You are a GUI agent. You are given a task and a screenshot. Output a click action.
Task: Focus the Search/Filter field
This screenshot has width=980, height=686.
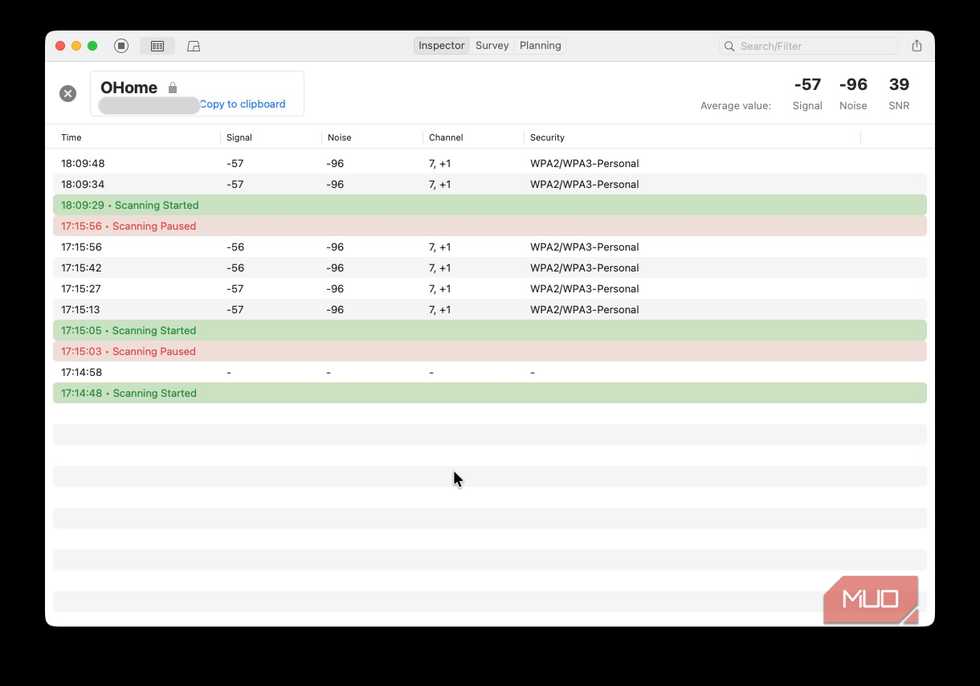(810, 46)
